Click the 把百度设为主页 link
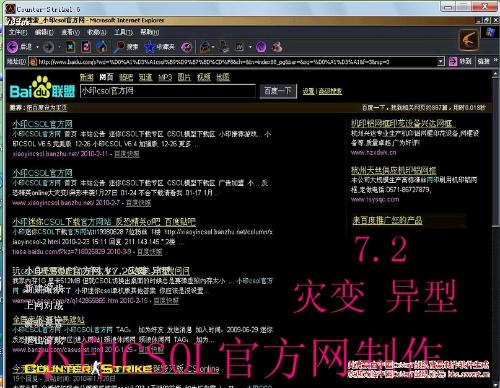500x388 pixels. 47,108
